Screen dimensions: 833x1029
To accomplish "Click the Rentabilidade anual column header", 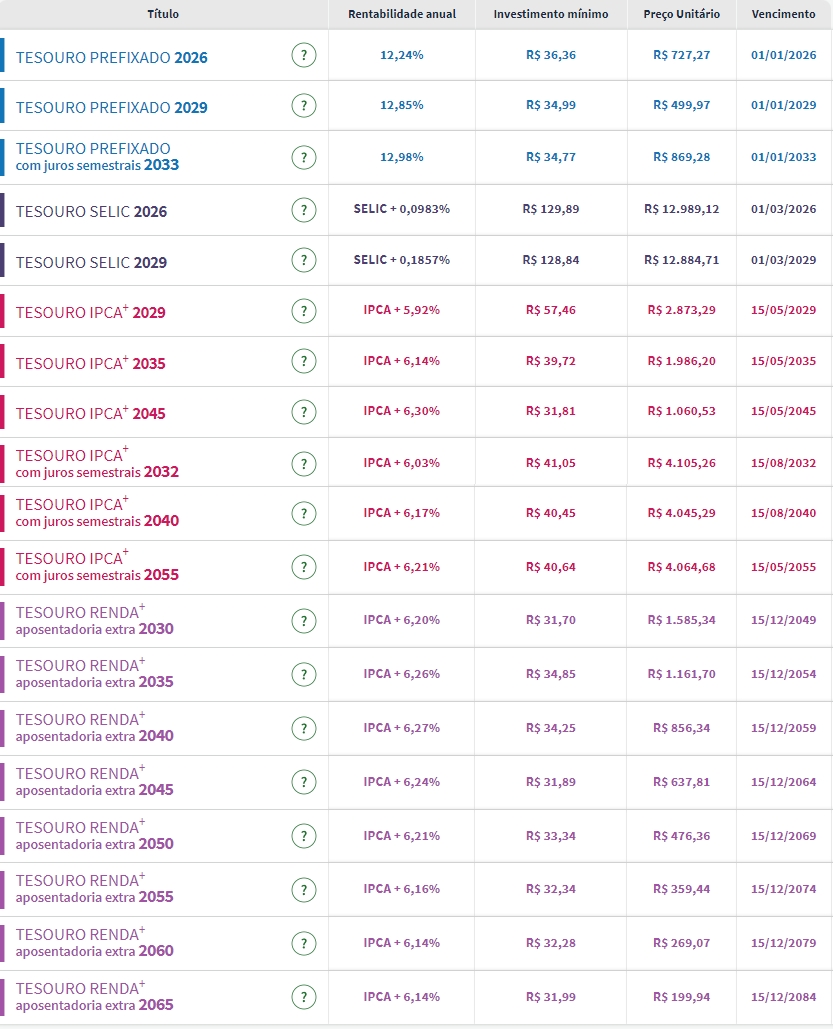I will pyautogui.click(x=401, y=14).
